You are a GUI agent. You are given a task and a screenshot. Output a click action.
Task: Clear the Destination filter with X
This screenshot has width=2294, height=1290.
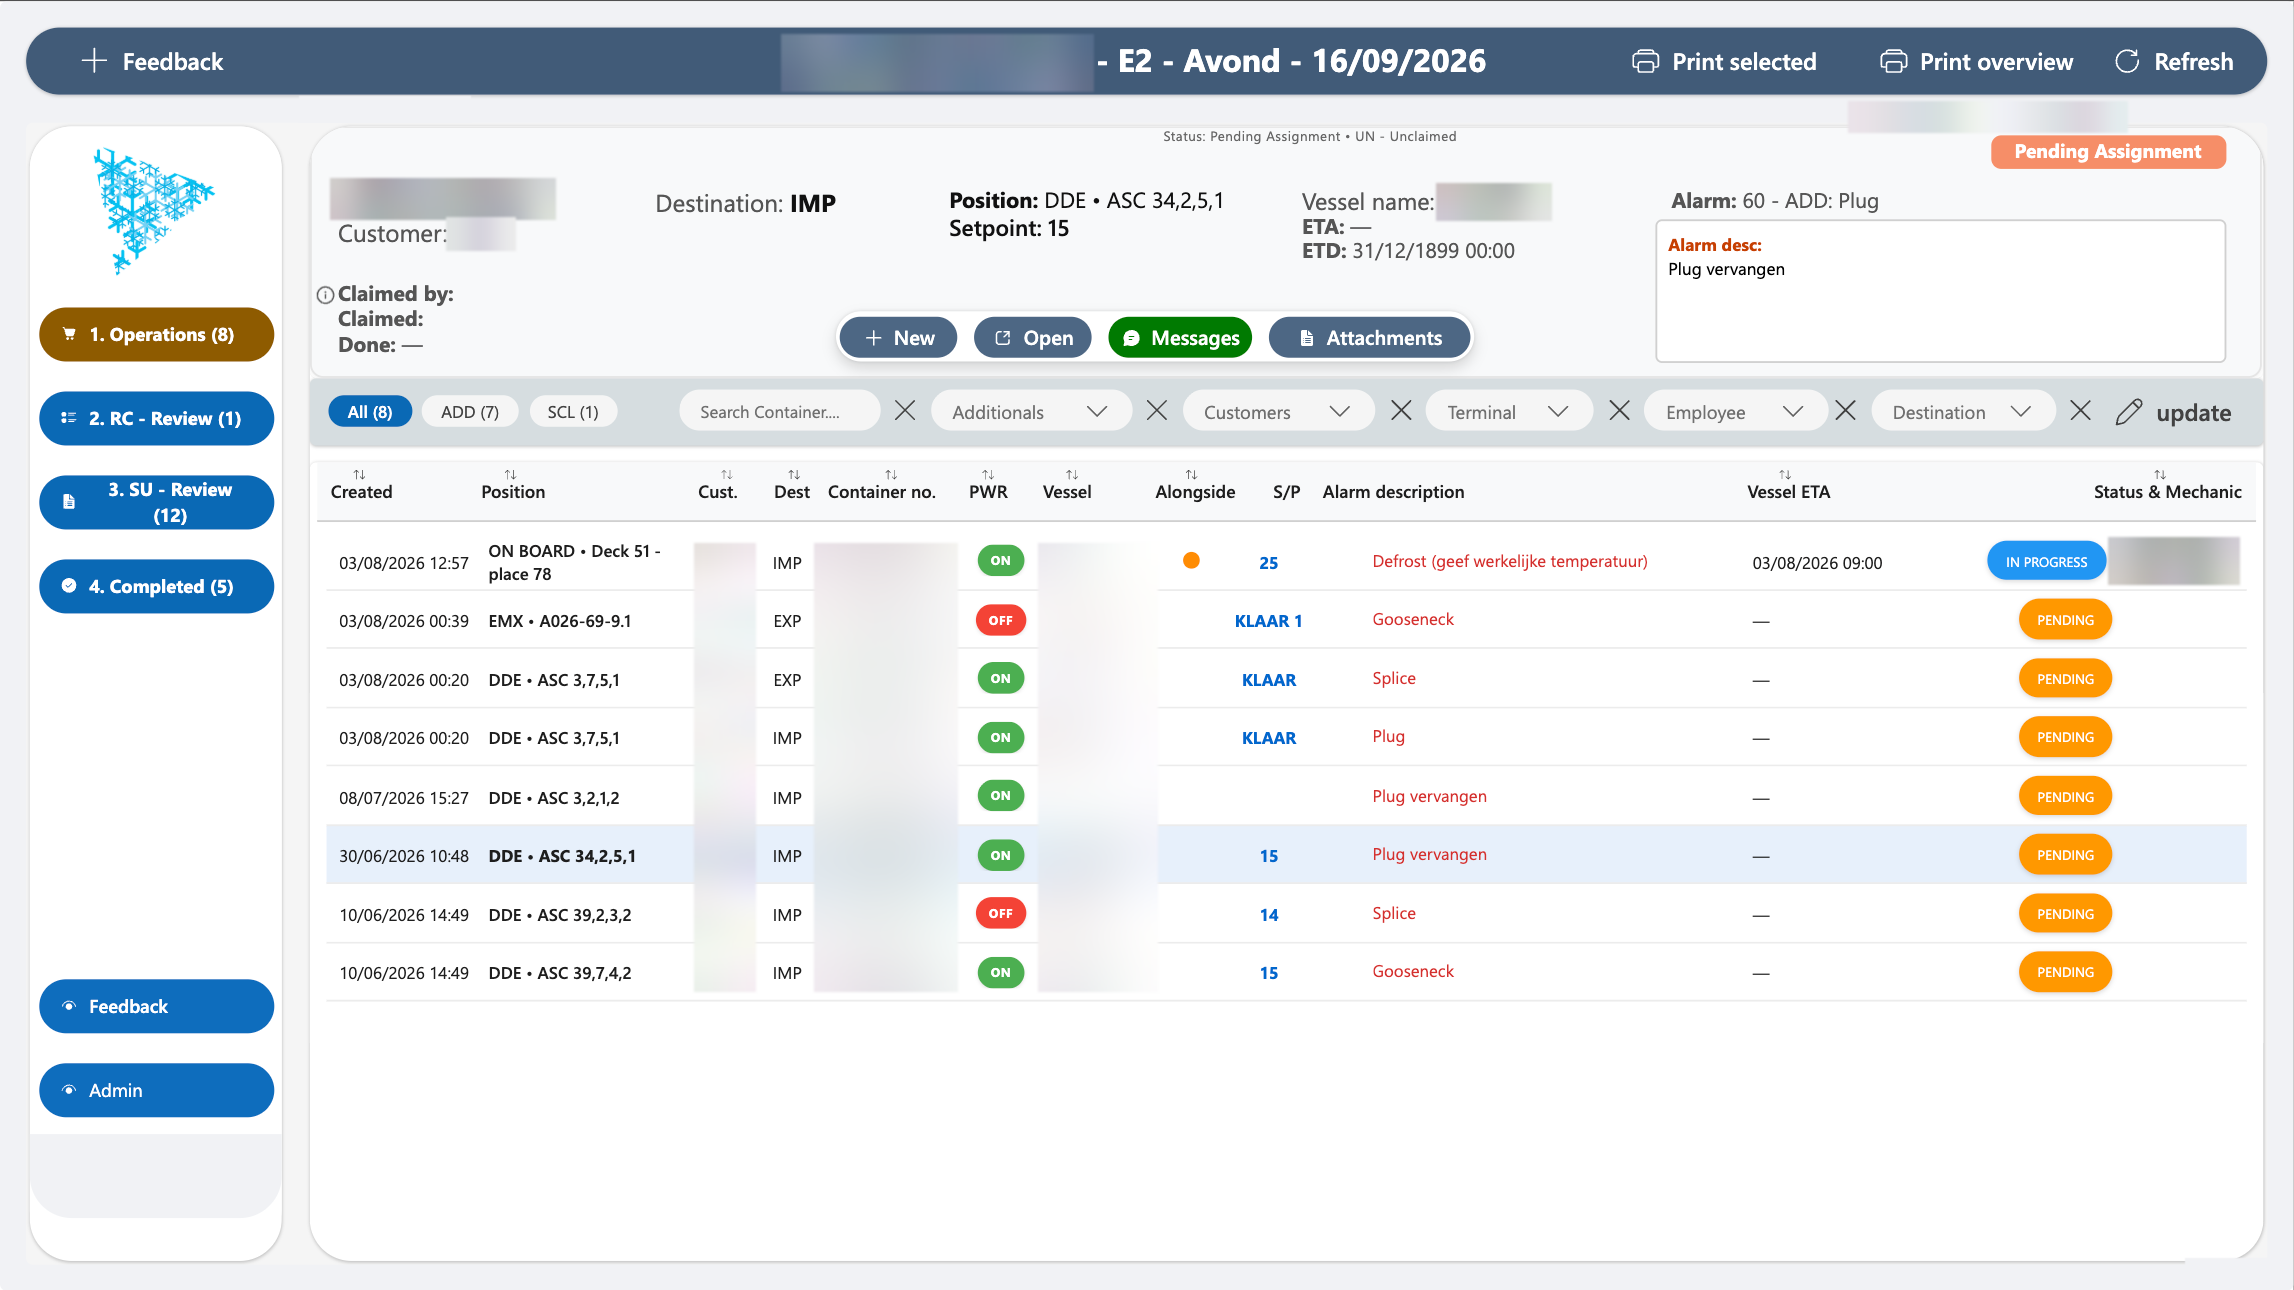coord(2080,411)
